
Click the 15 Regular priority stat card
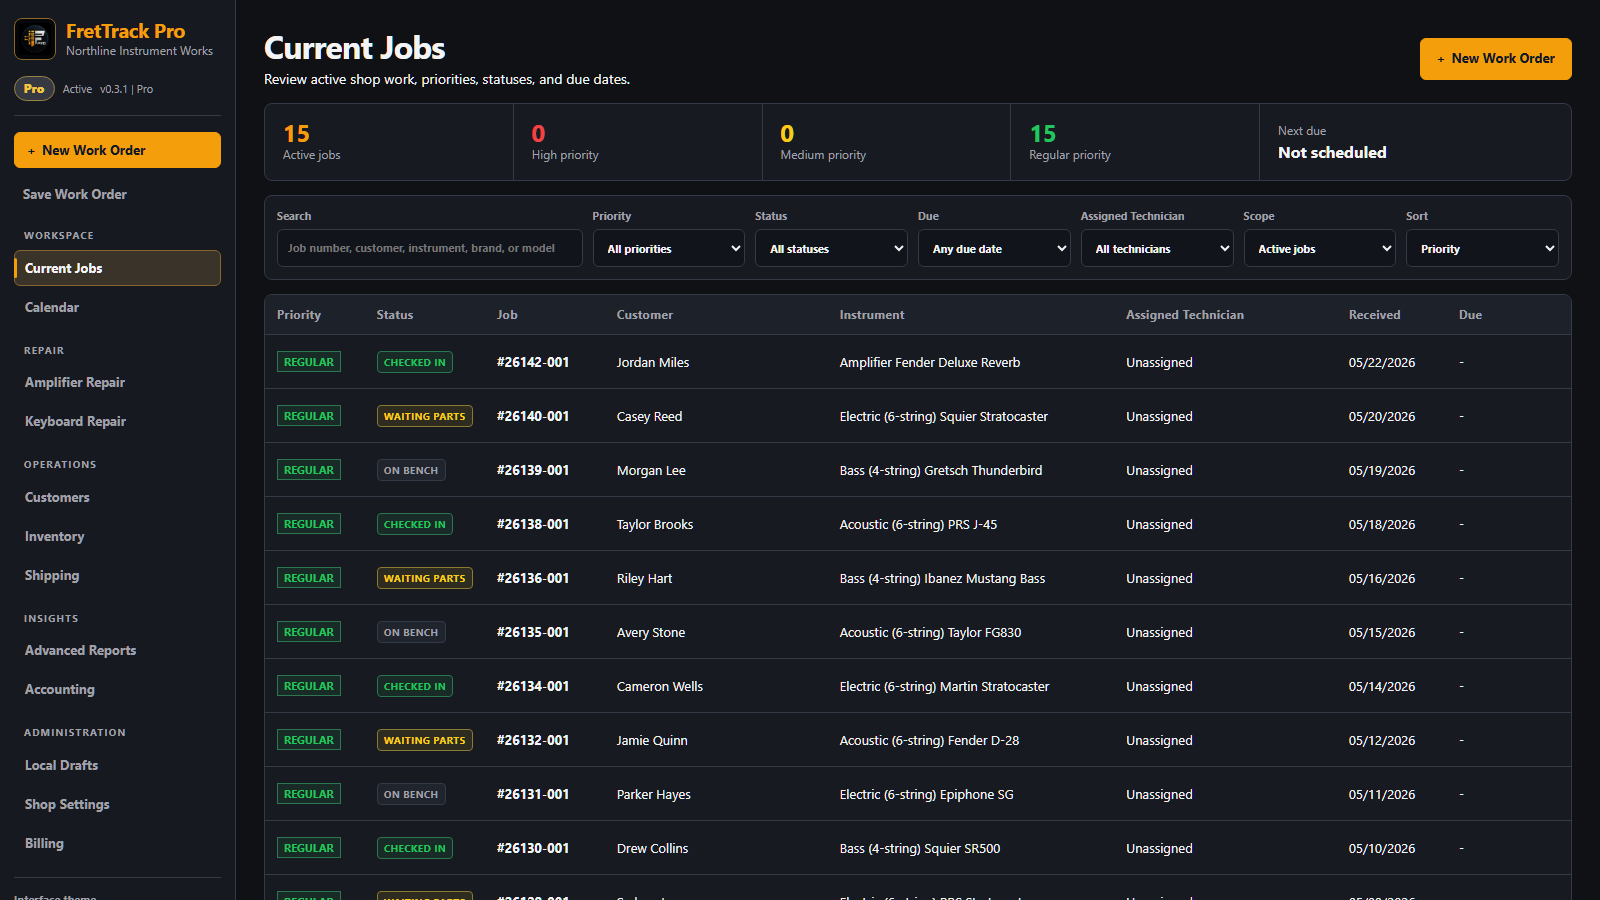tap(1135, 142)
